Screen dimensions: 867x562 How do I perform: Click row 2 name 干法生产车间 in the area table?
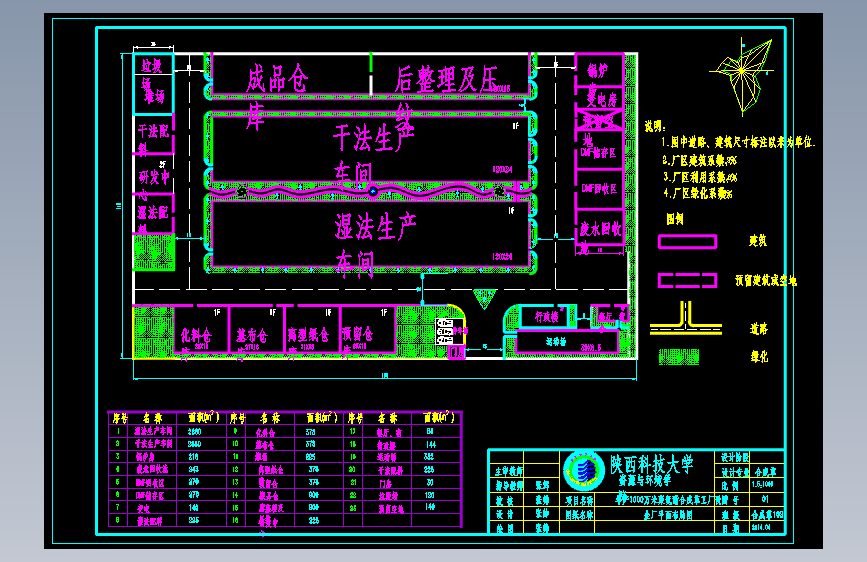pyautogui.click(x=153, y=444)
